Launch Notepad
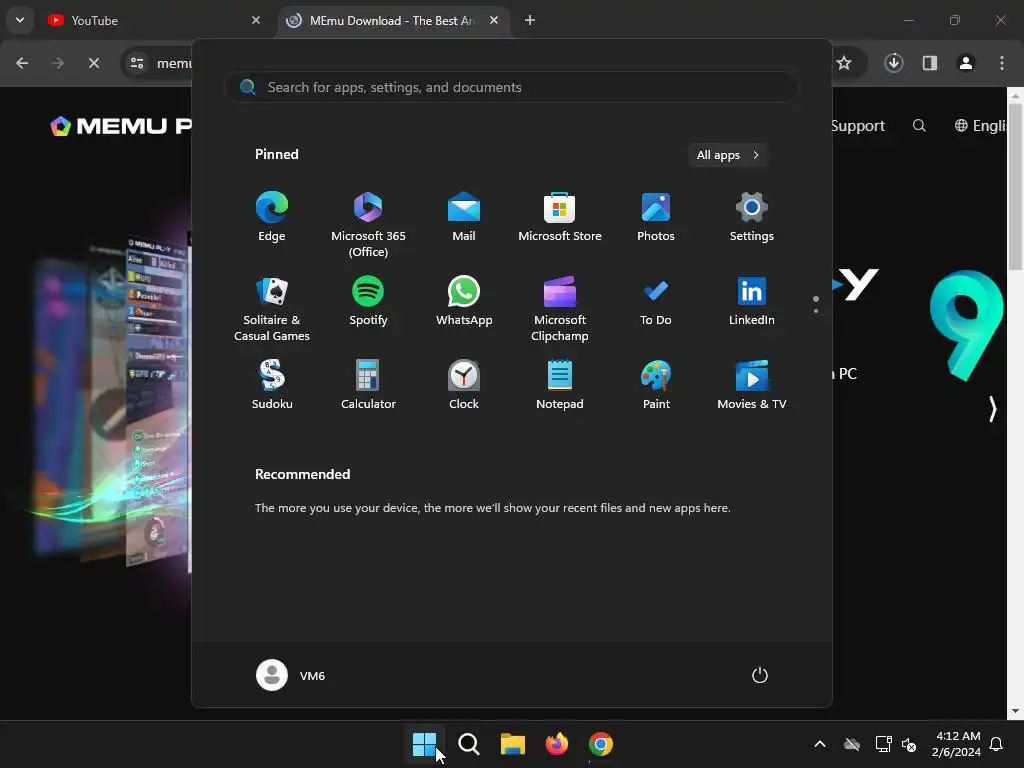 (560, 385)
